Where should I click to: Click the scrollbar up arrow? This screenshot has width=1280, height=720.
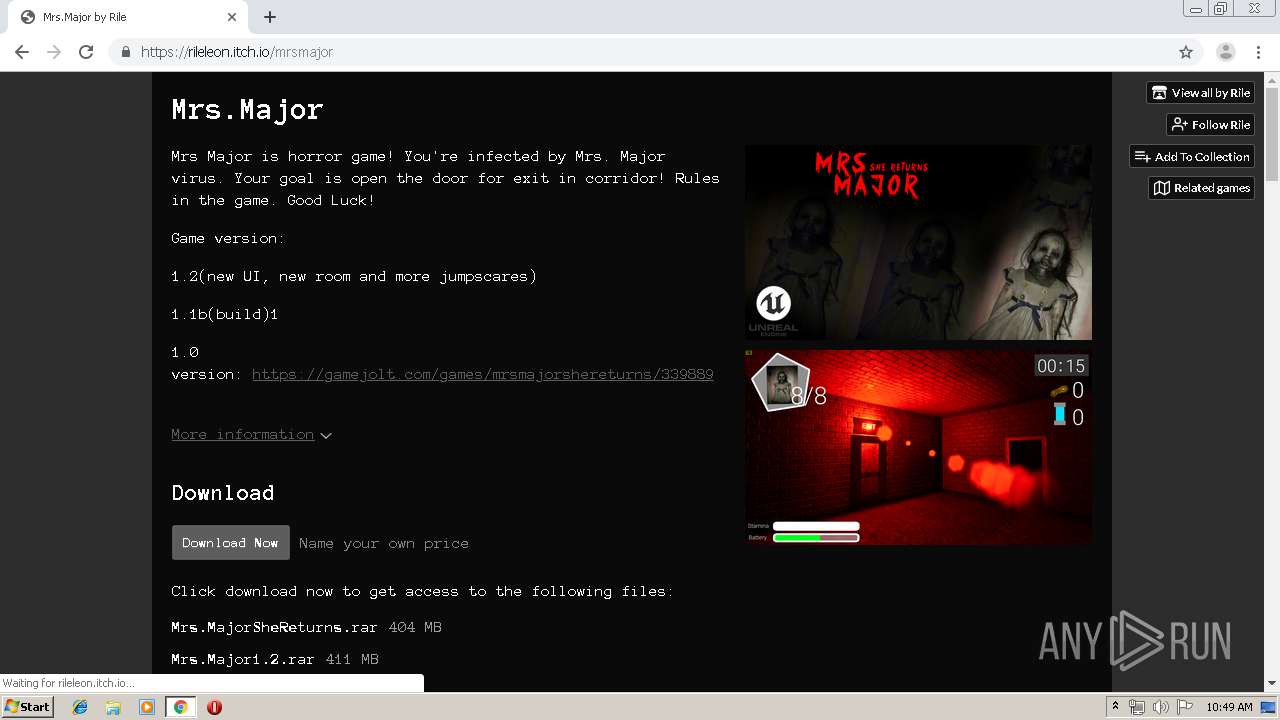1272,79
